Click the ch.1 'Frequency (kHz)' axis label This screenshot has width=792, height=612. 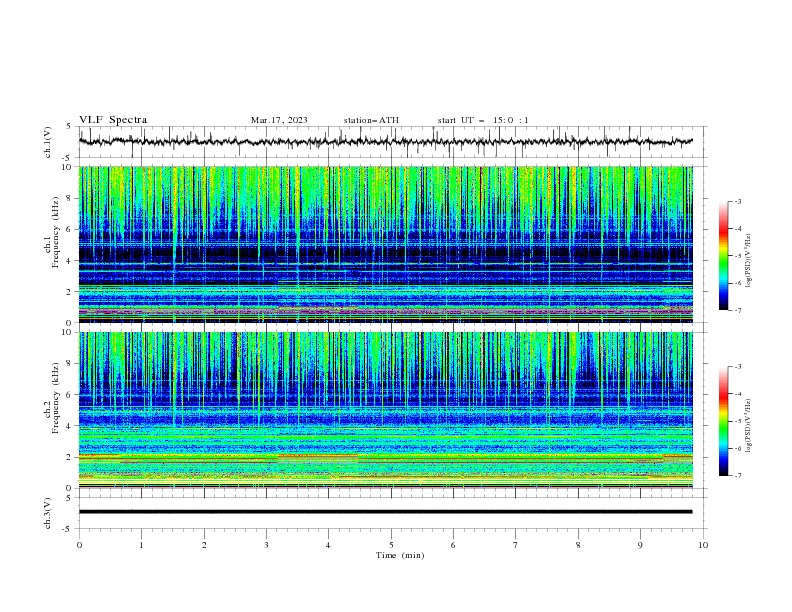(x=57, y=233)
